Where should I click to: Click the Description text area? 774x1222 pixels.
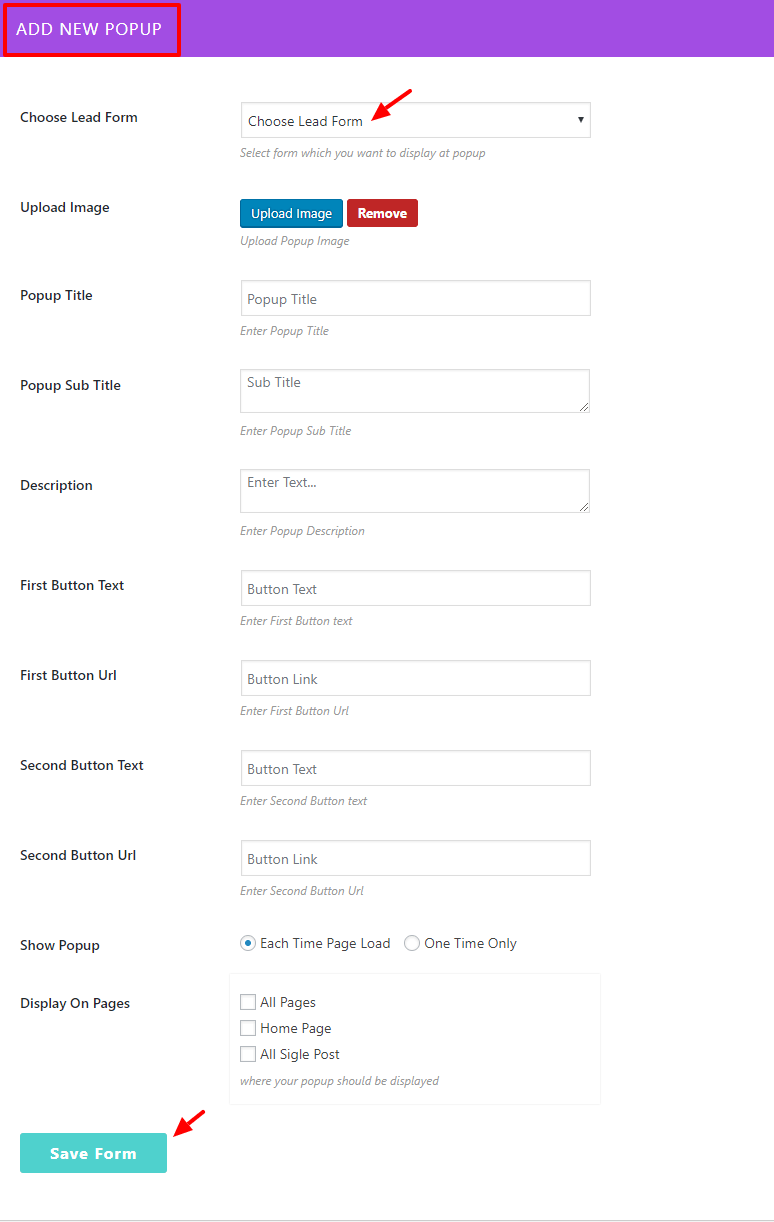(x=415, y=491)
